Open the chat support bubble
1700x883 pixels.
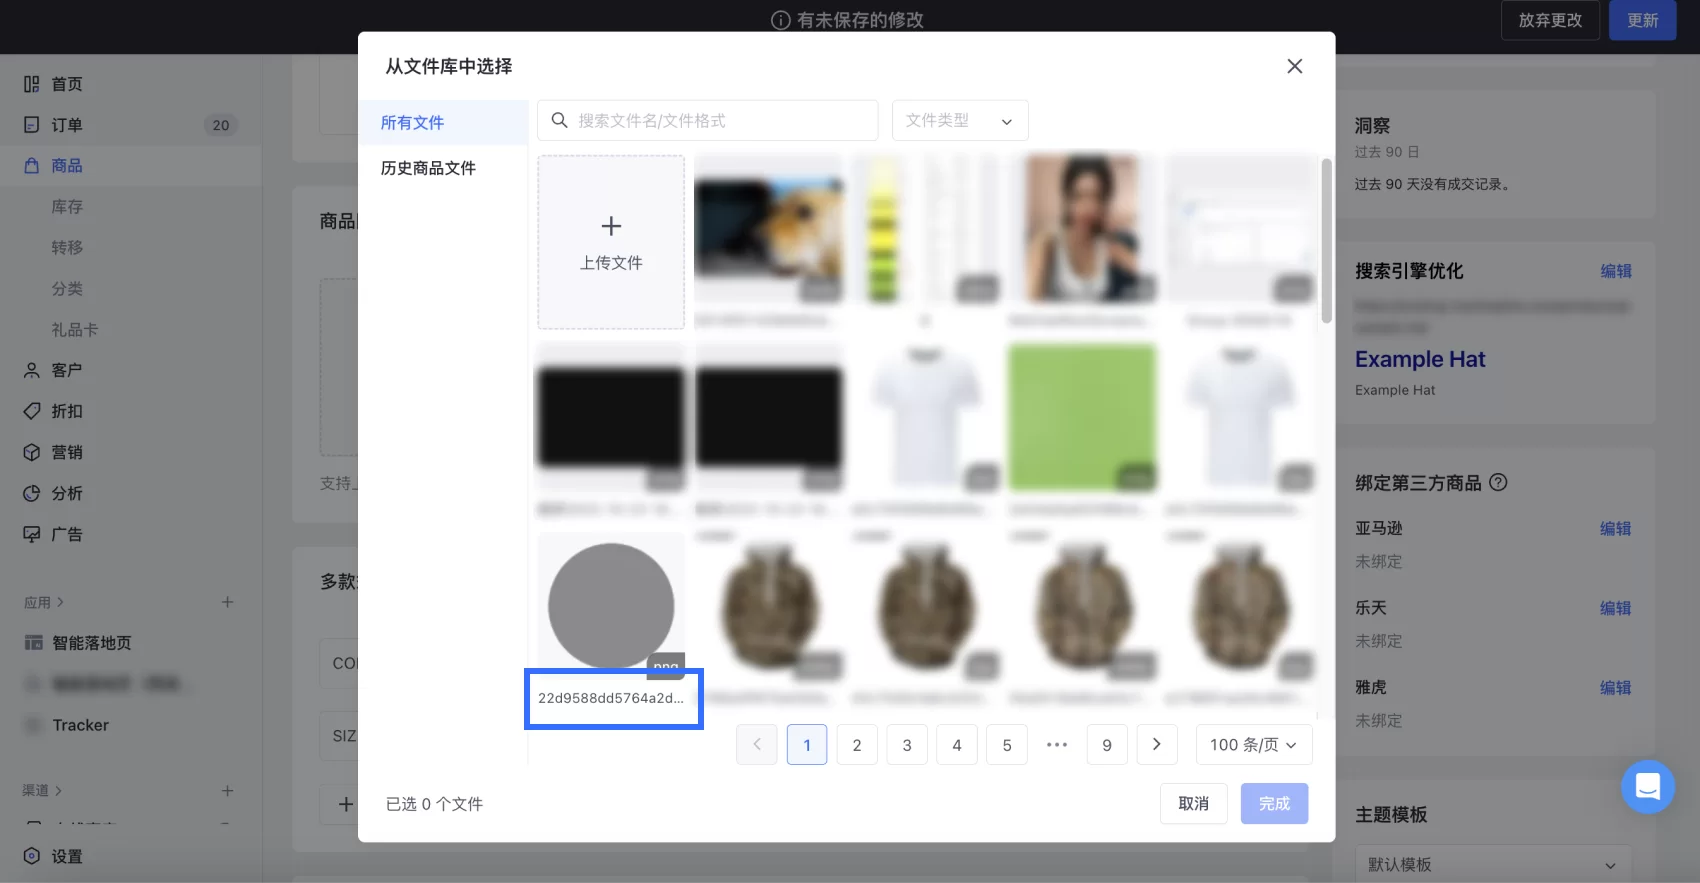pyautogui.click(x=1648, y=786)
